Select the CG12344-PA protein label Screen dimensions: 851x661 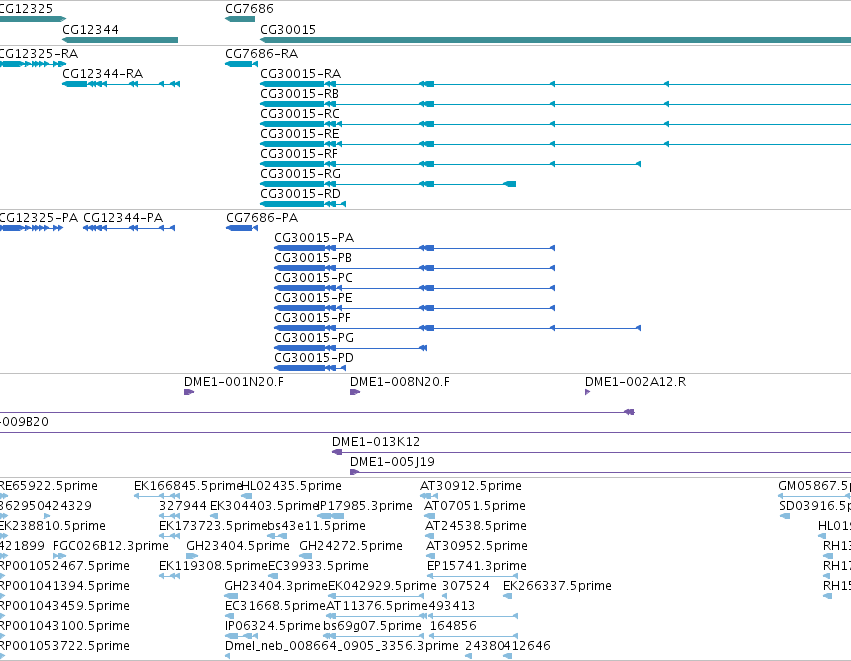123,218
